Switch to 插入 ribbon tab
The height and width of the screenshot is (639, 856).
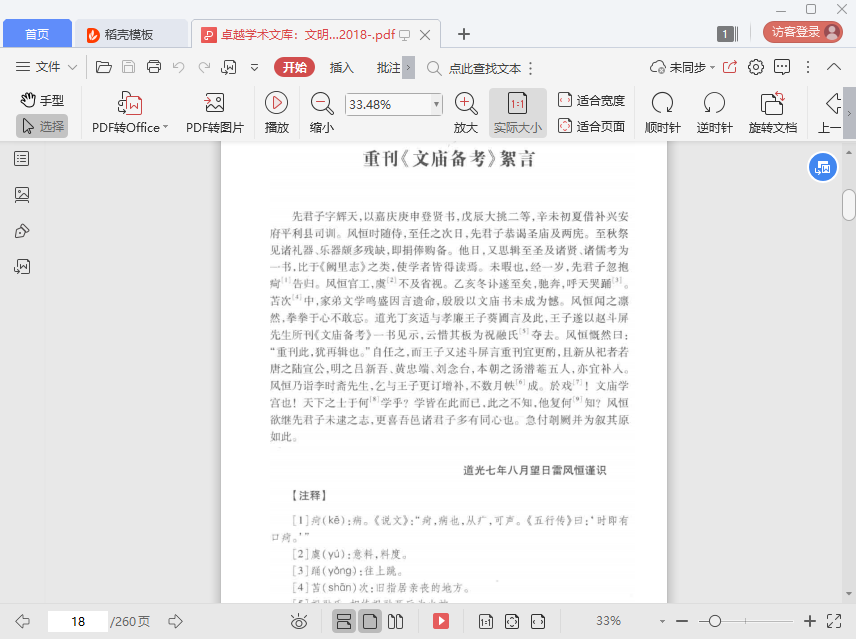click(x=342, y=67)
